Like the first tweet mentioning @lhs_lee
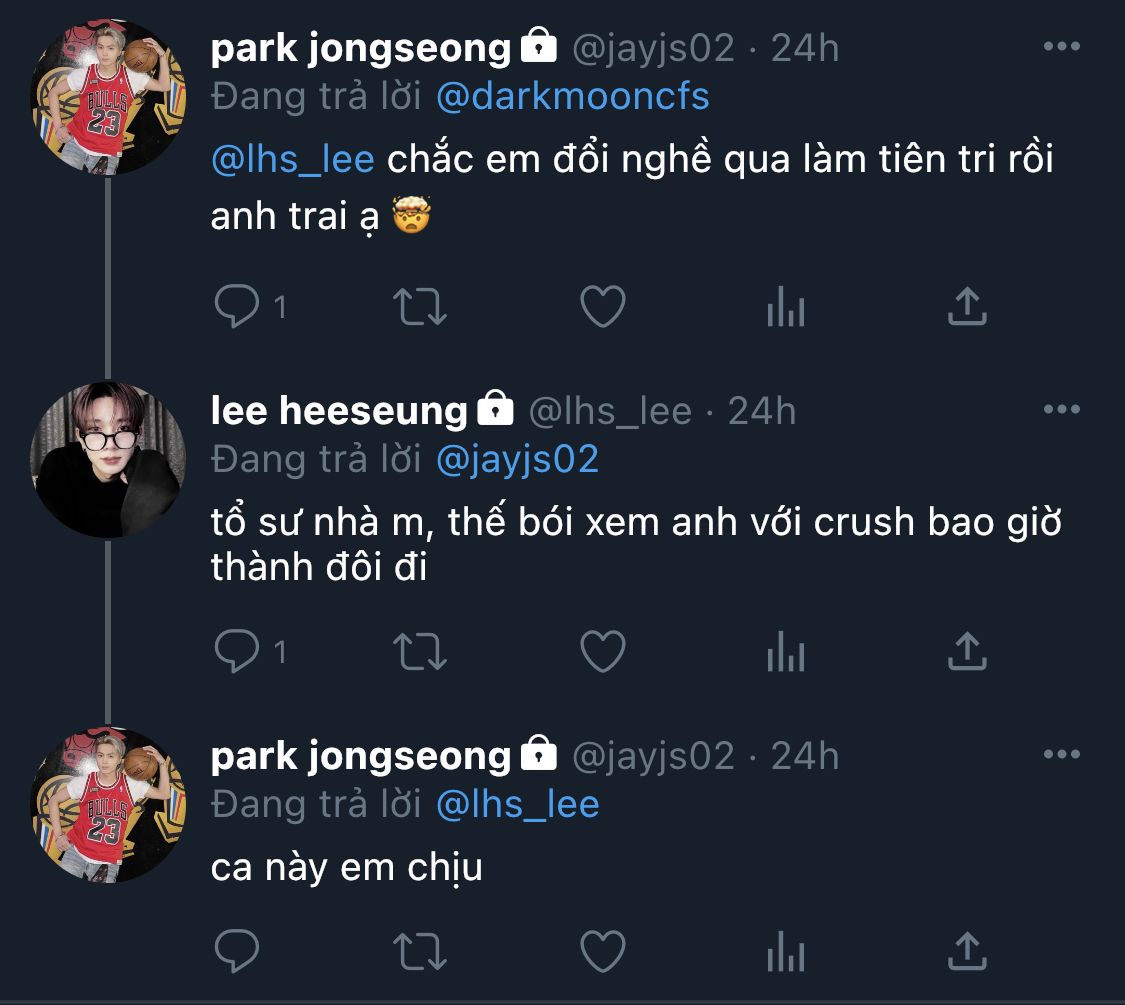1125x1005 pixels. click(603, 307)
